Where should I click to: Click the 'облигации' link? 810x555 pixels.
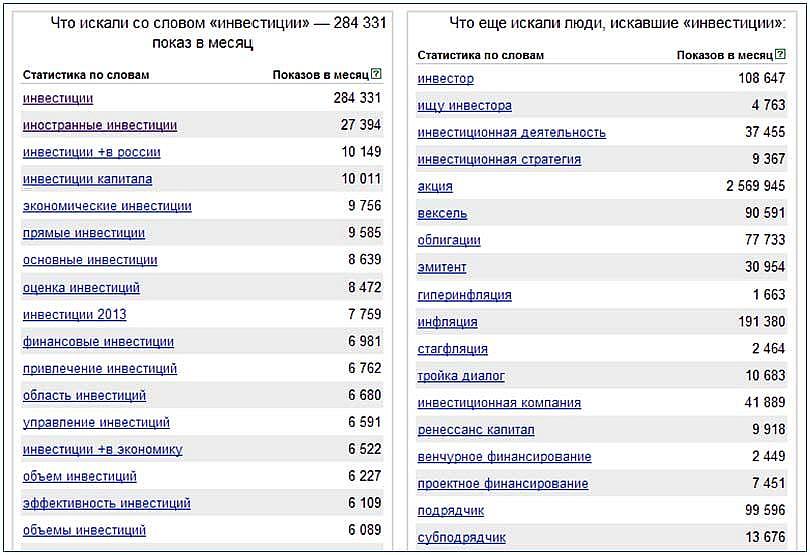(x=449, y=240)
